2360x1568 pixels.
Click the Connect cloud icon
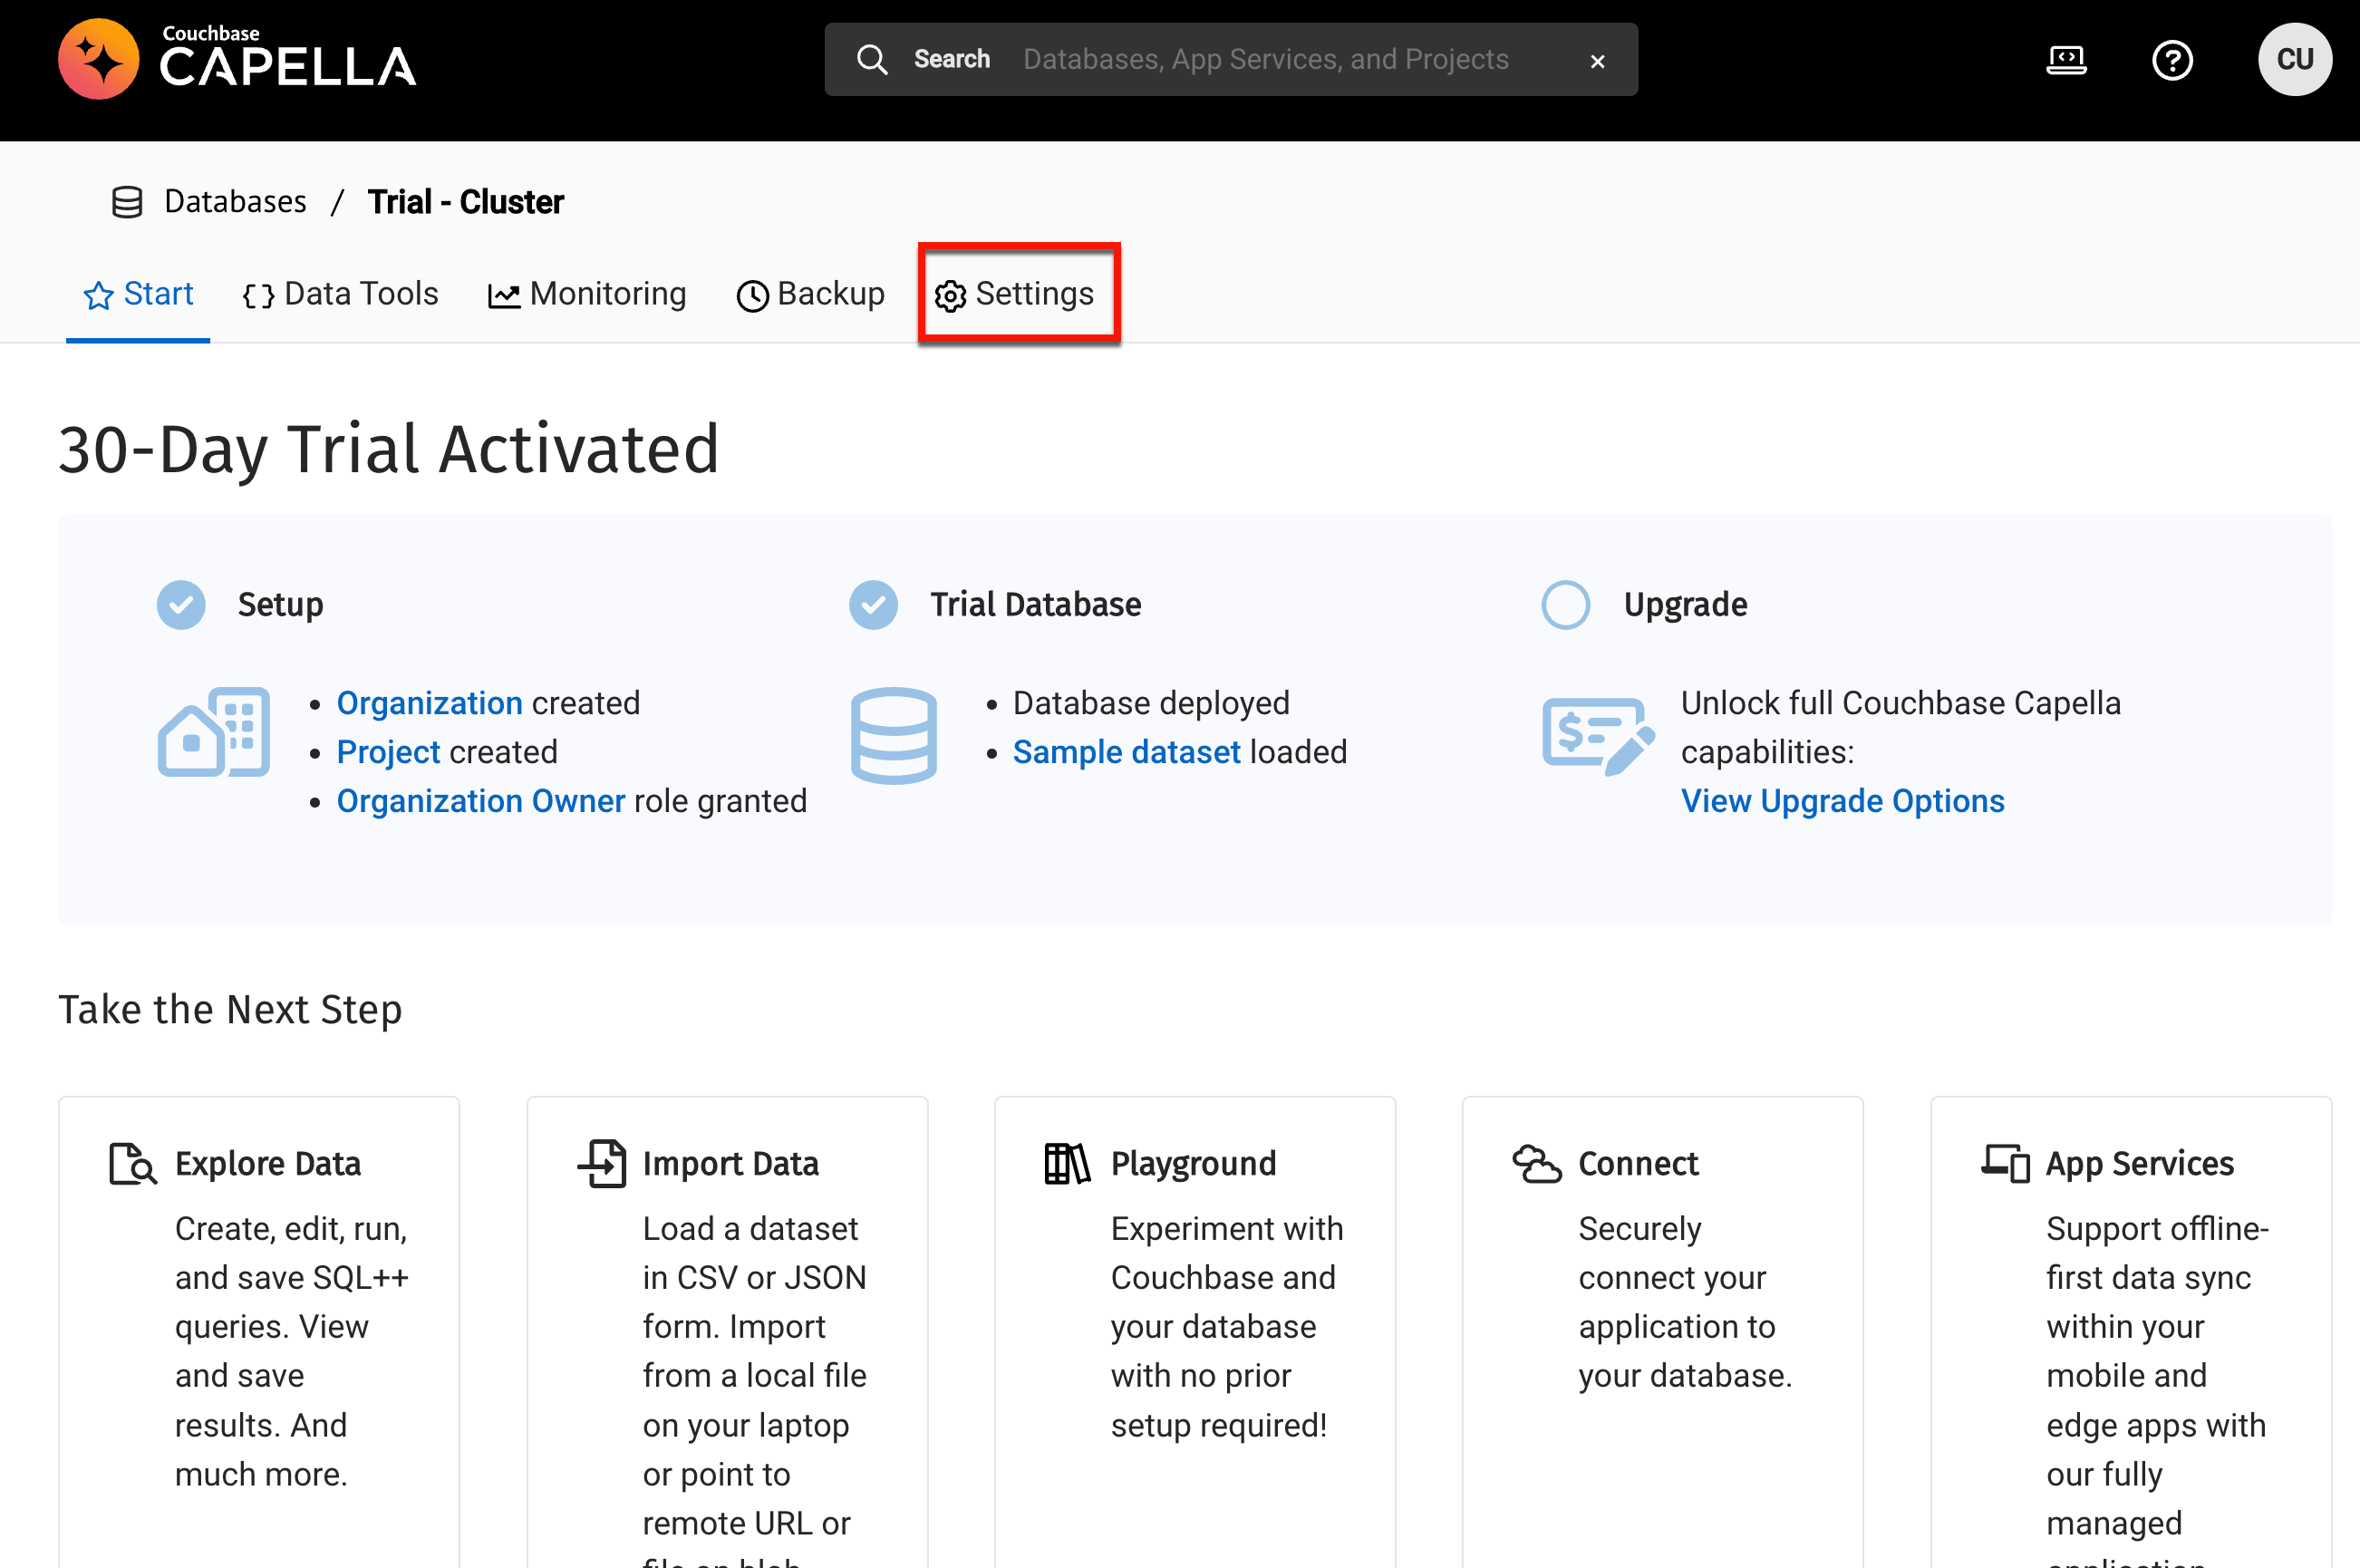pyautogui.click(x=1536, y=1163)
